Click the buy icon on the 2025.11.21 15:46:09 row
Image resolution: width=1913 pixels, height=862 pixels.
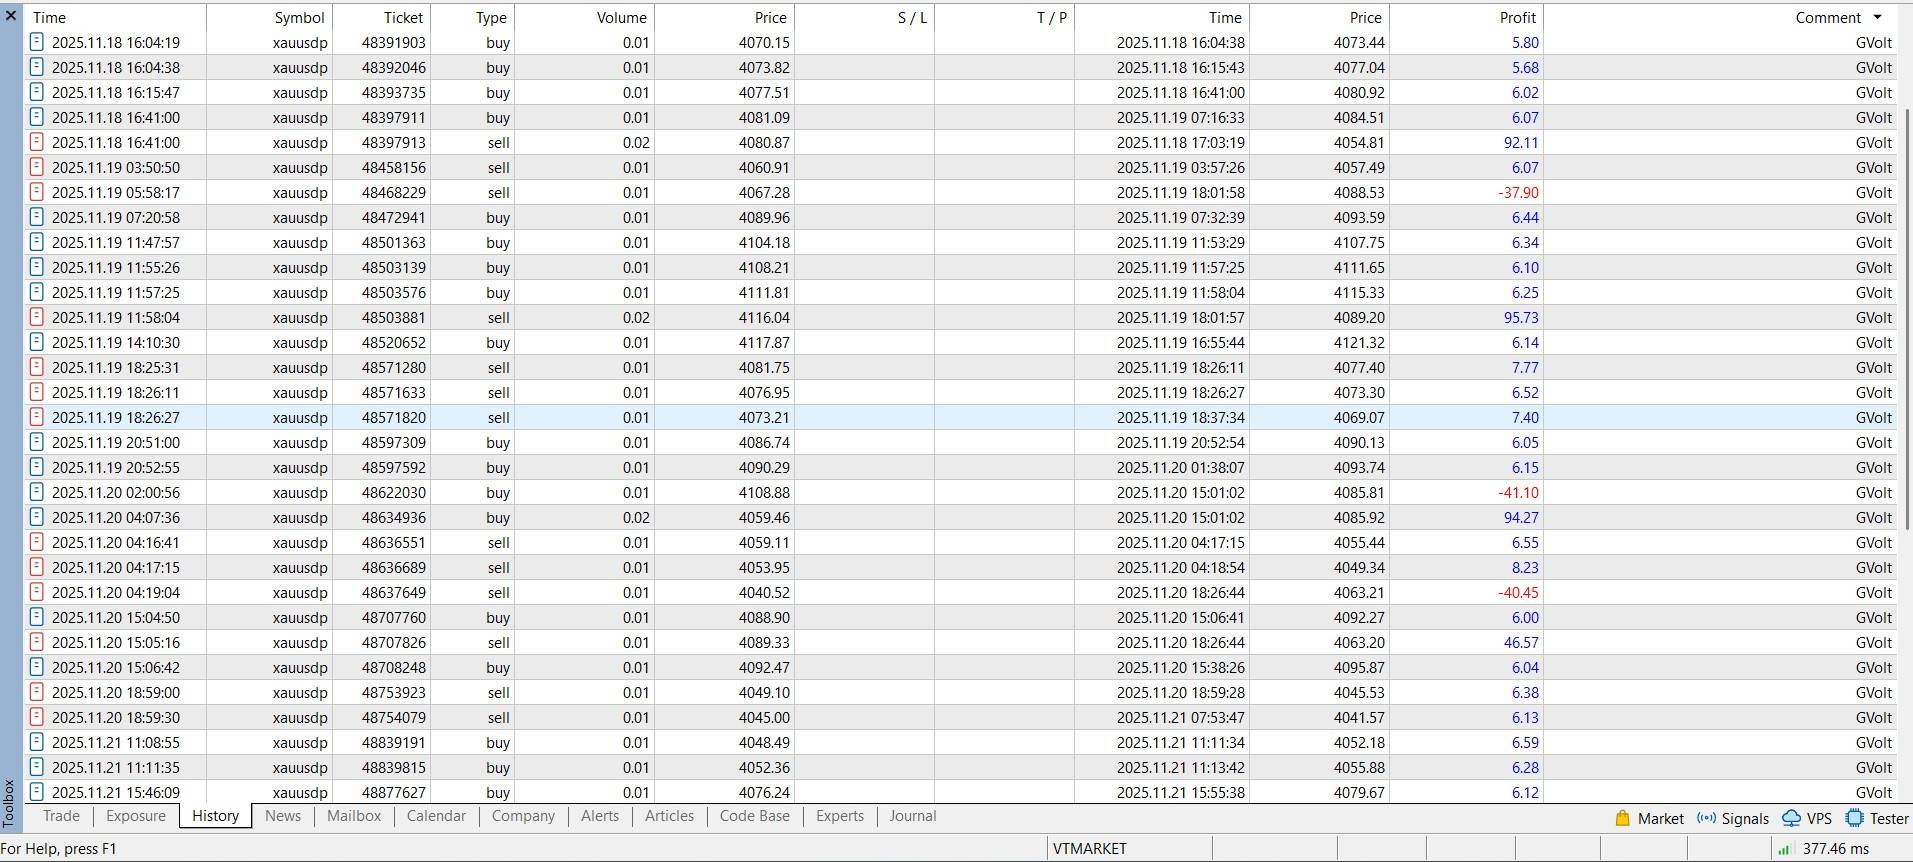(x=37, y=792)
